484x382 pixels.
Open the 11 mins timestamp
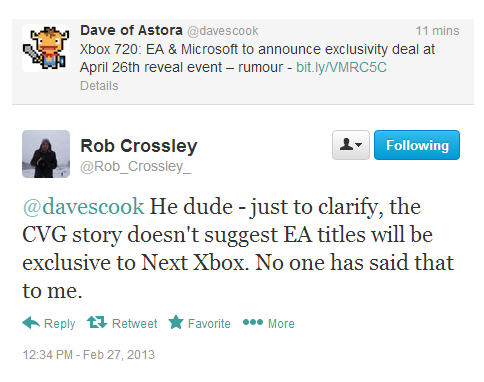click(x=437, y=31)
